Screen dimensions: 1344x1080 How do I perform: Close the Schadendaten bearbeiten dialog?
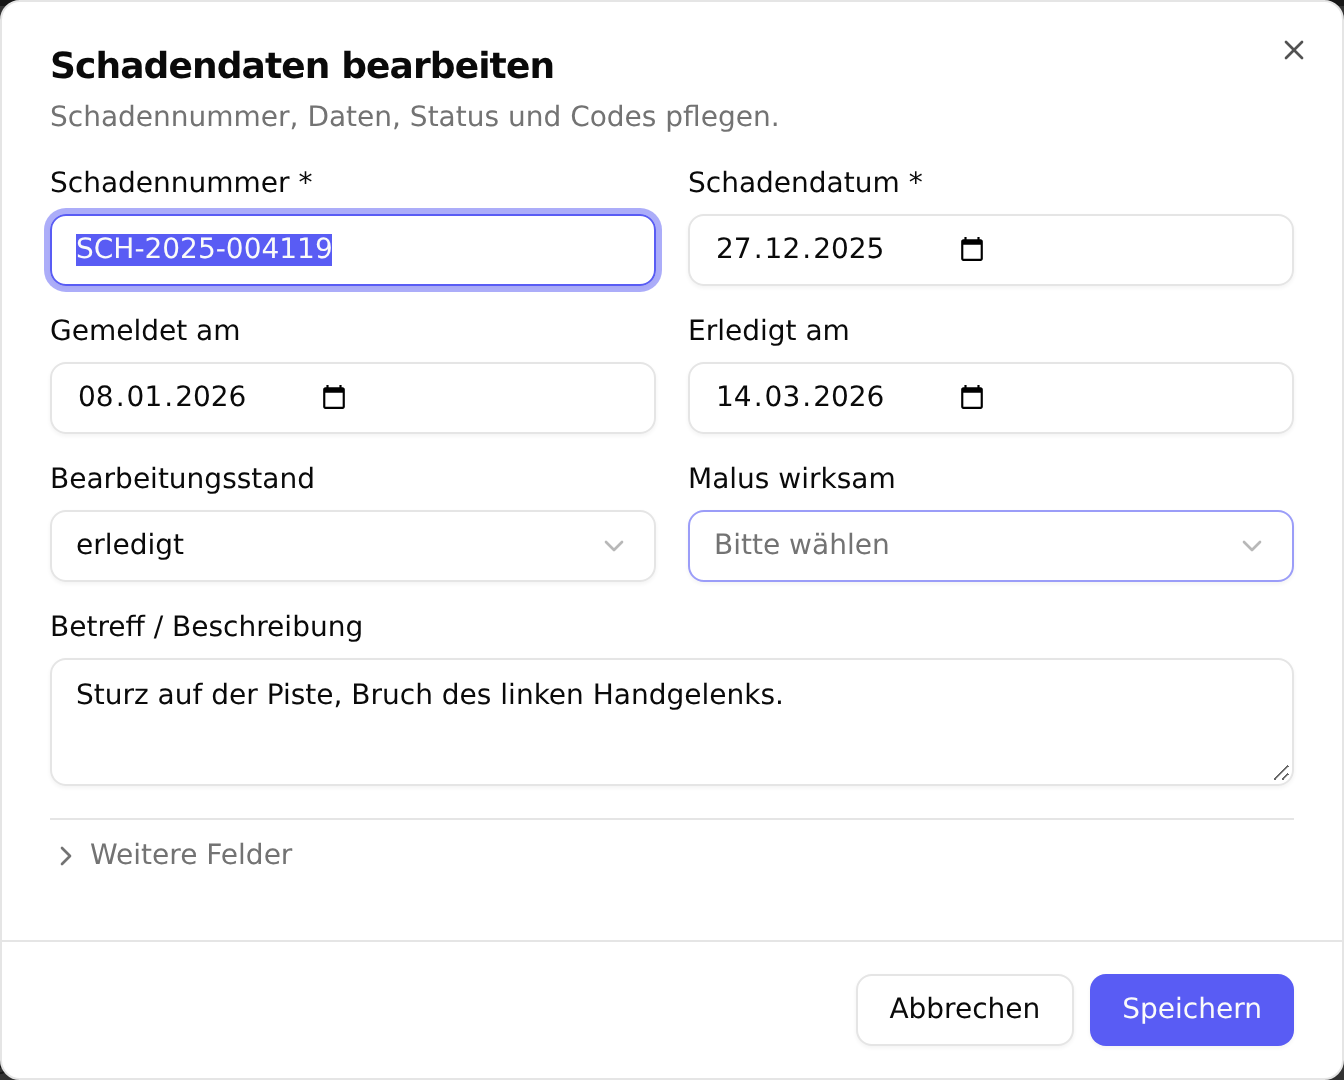[x=1294, y=50]
